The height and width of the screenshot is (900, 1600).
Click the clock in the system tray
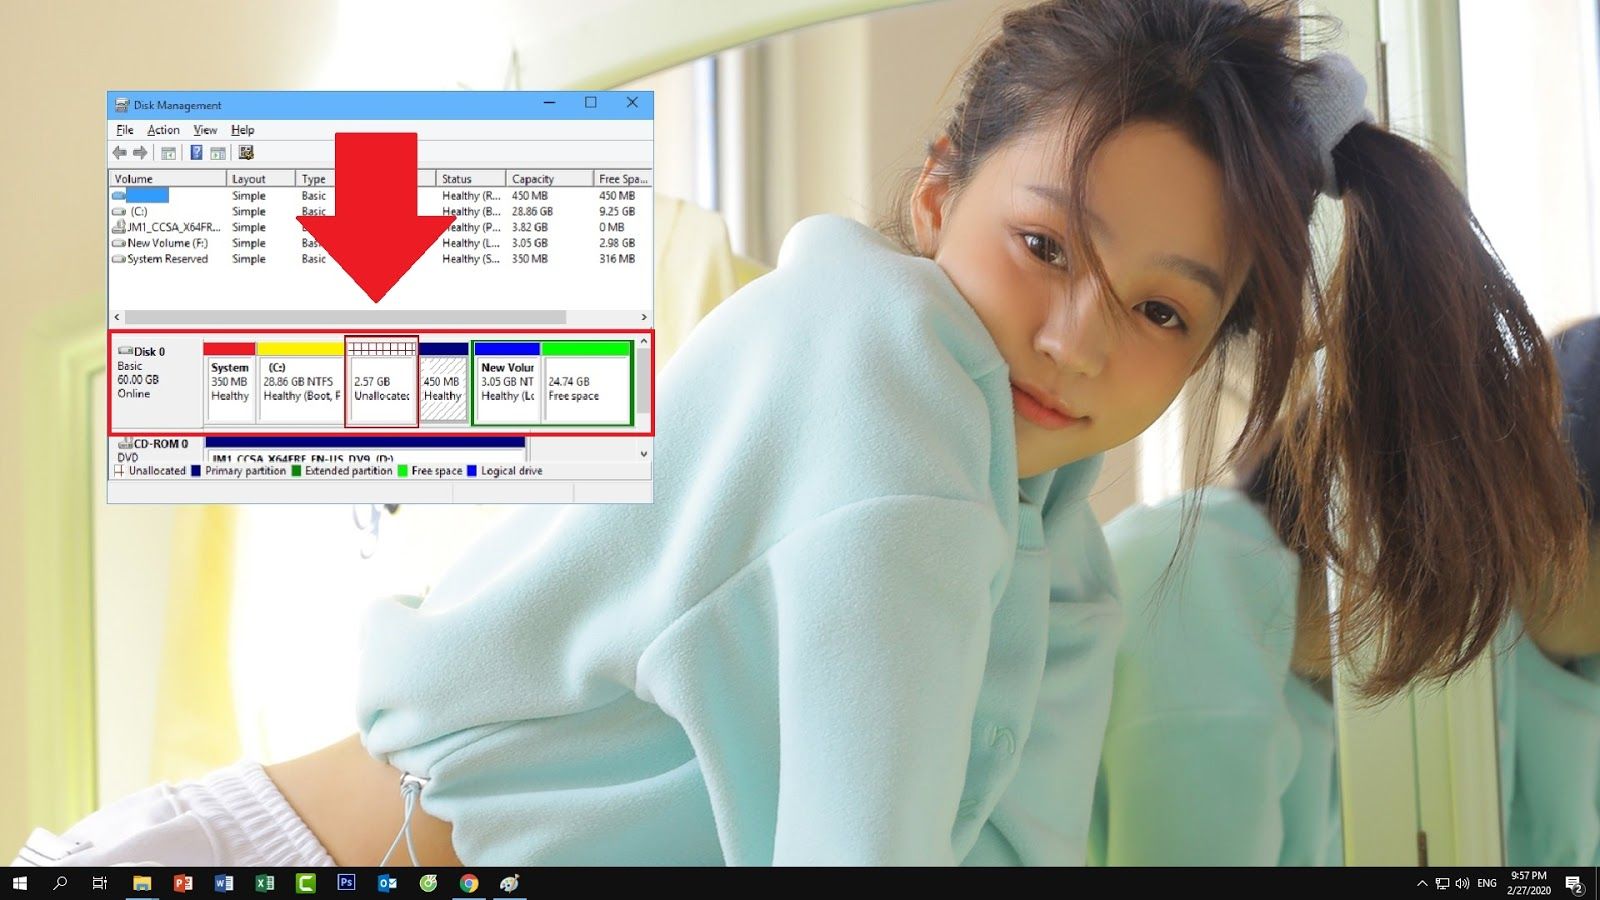pos(1528,883)
